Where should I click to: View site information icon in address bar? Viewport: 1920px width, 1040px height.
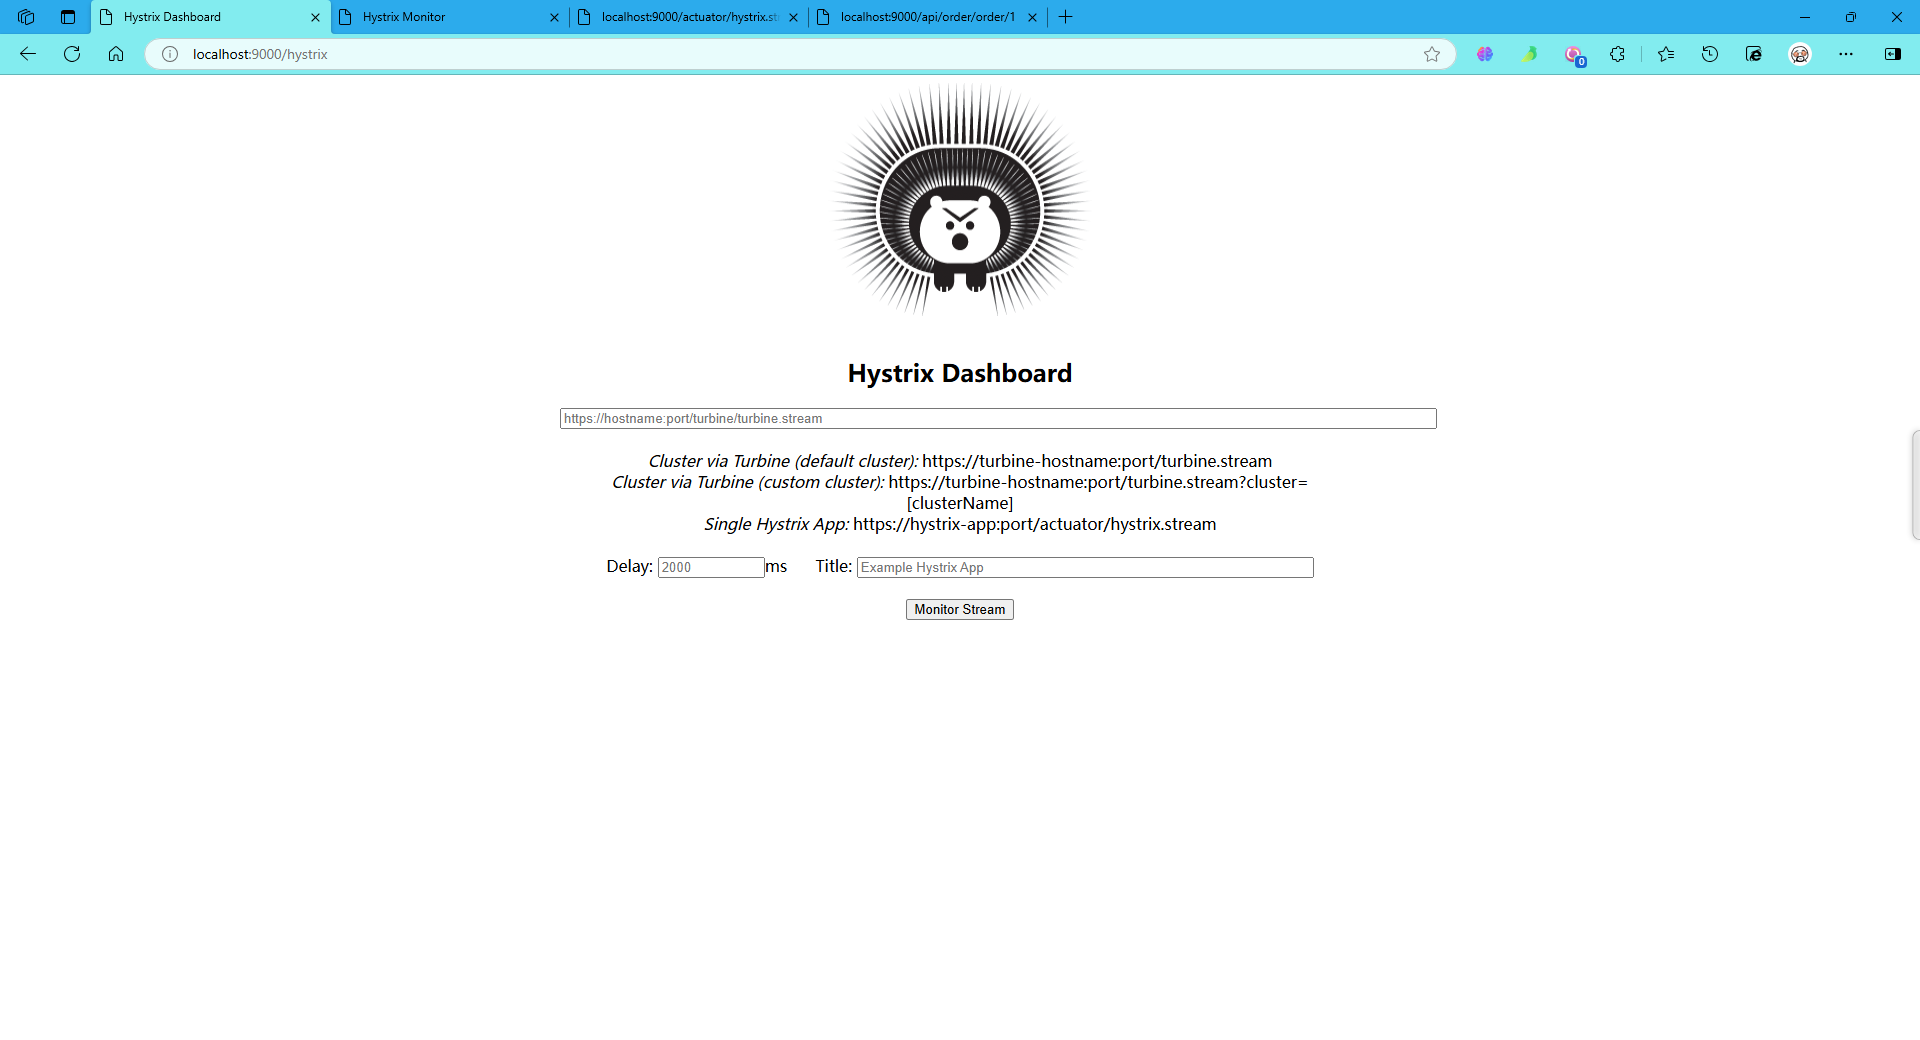click(x=170, y=54)
